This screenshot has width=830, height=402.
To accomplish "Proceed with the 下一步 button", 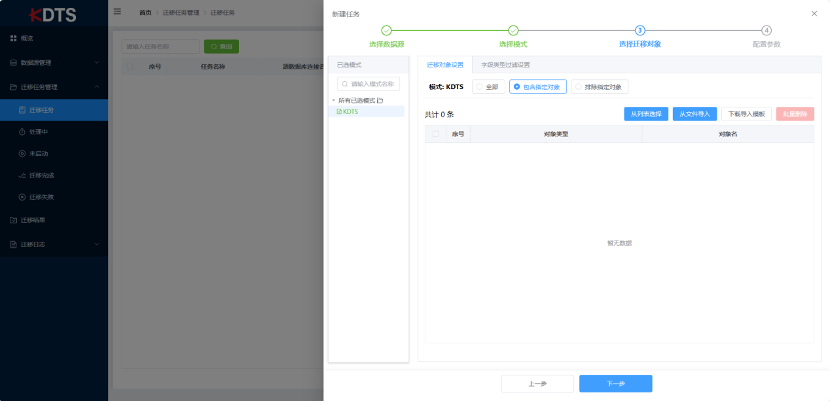I will coord(616,384).
